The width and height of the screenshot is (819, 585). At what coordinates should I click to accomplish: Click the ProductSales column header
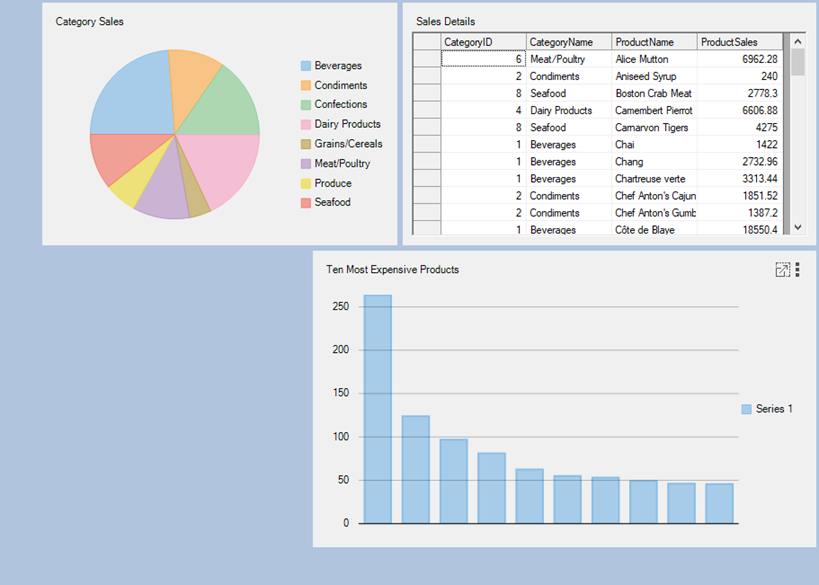point(740,42)
